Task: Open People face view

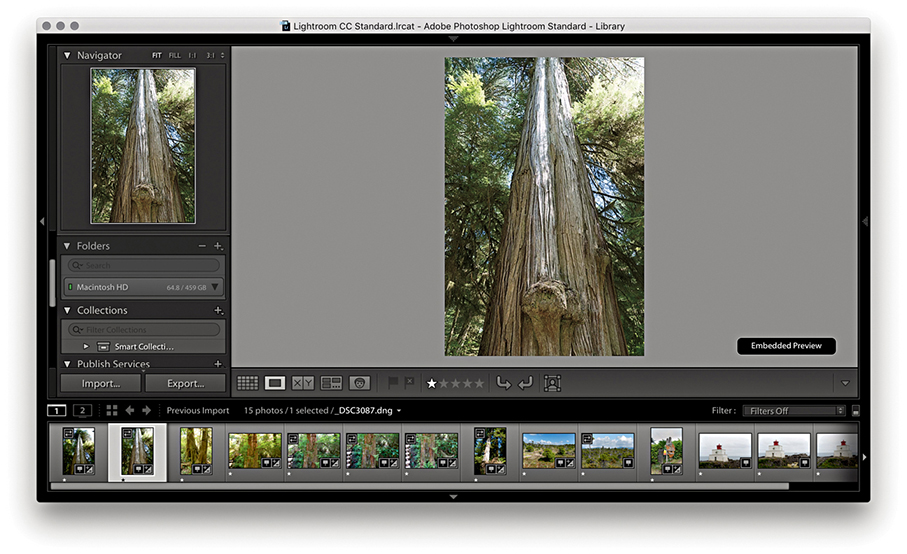Action: [360, 383]
